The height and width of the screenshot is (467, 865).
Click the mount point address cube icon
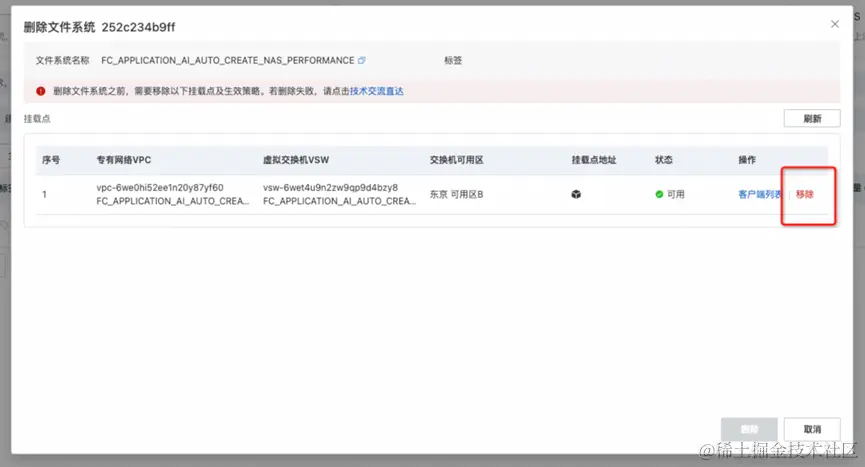576,194
